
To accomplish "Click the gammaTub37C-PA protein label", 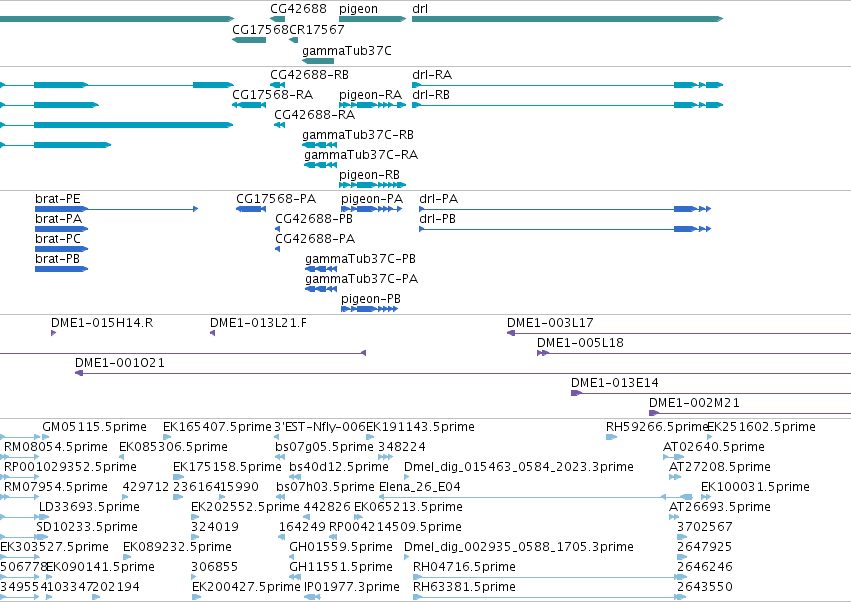I will coord(361,280).
